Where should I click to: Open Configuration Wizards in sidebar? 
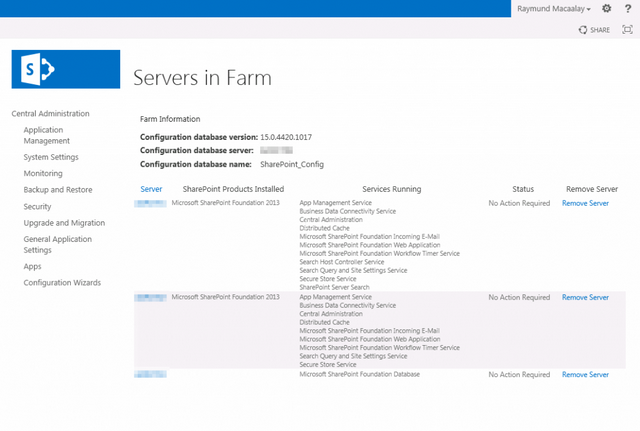pyautogui.click(x=62, y=282)
